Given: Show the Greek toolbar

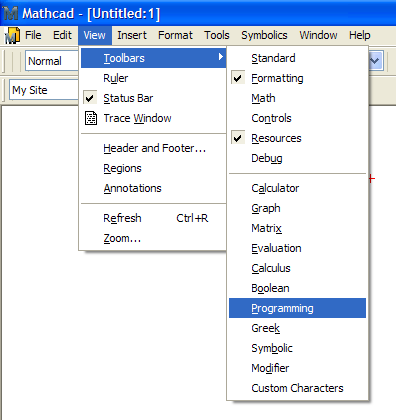Looking at the screenshot, I should pyautogui.click(x=297, y=328).
